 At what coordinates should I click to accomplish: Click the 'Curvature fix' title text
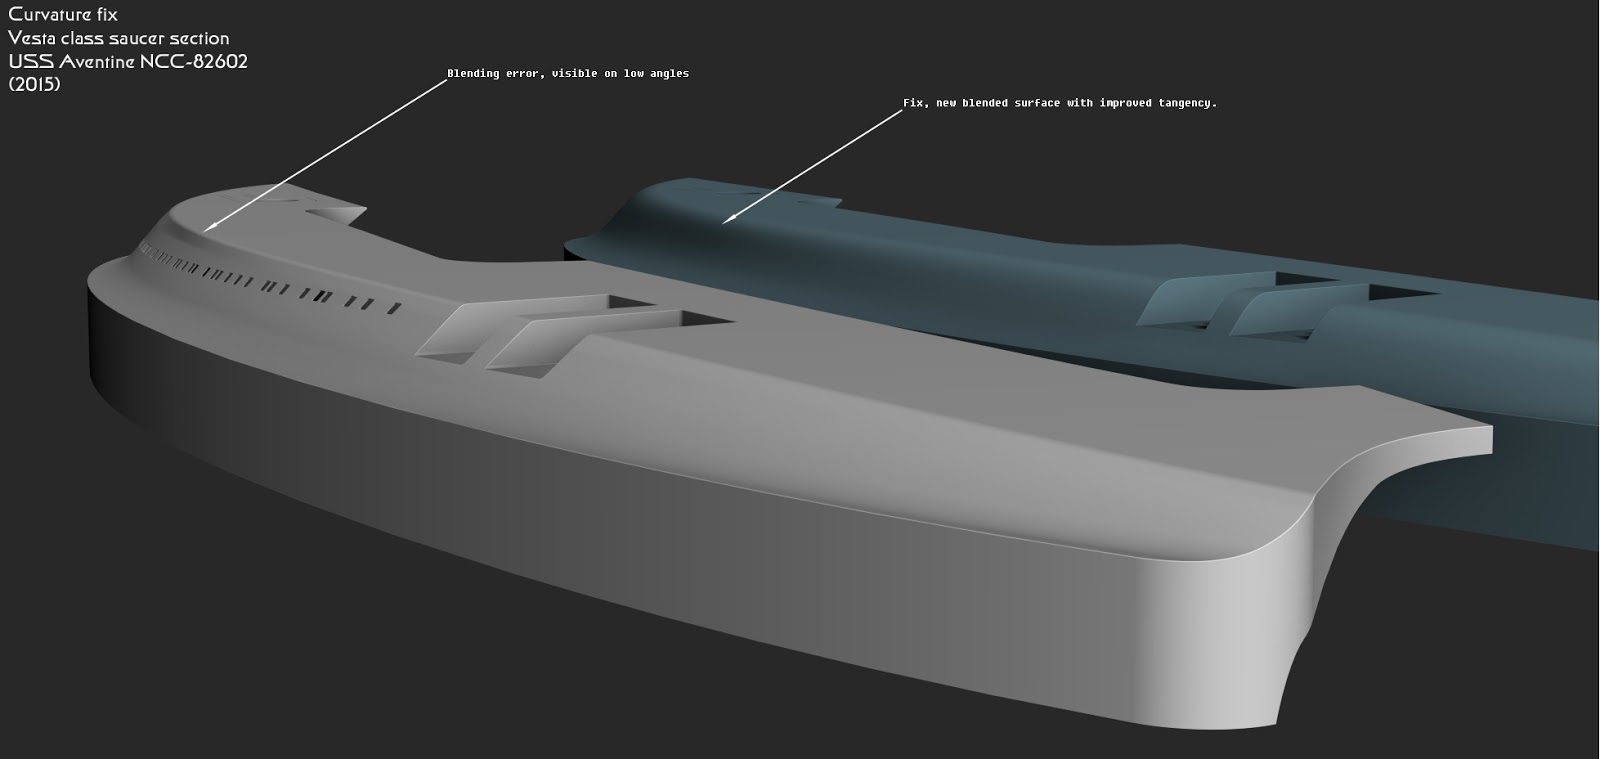(x=63, y=14)
